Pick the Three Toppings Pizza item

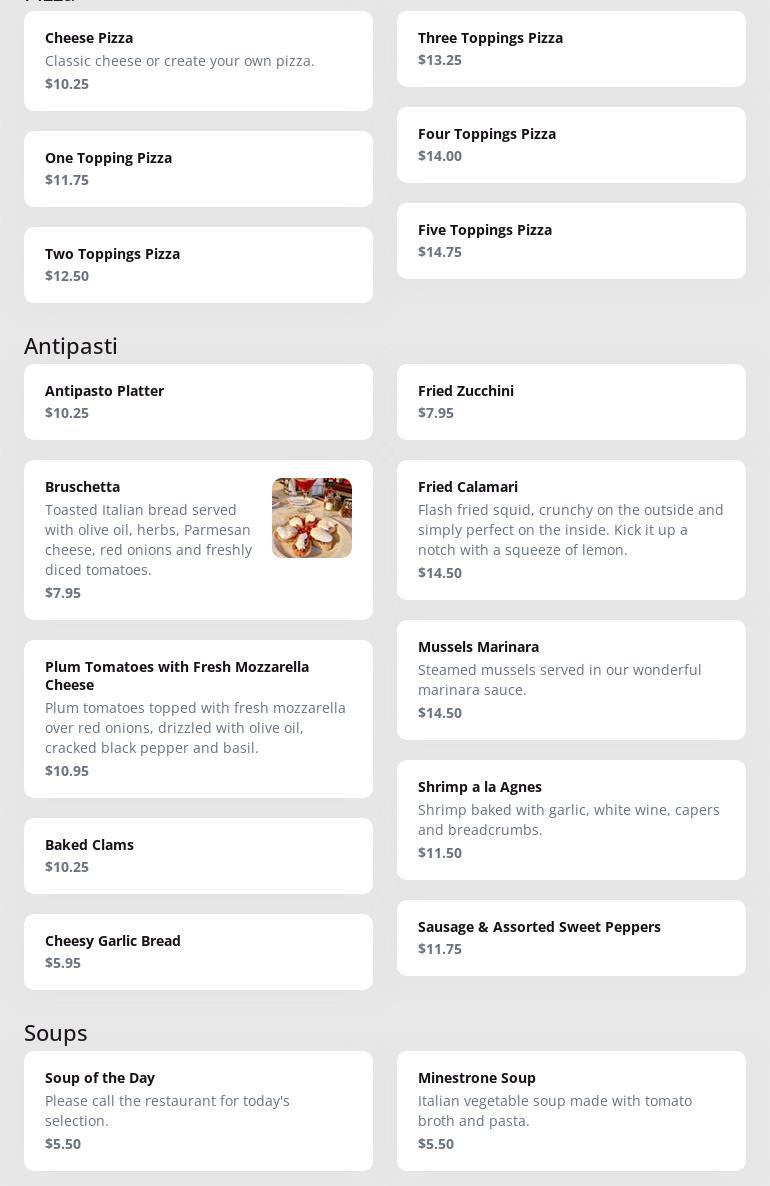tap(571, 49)
